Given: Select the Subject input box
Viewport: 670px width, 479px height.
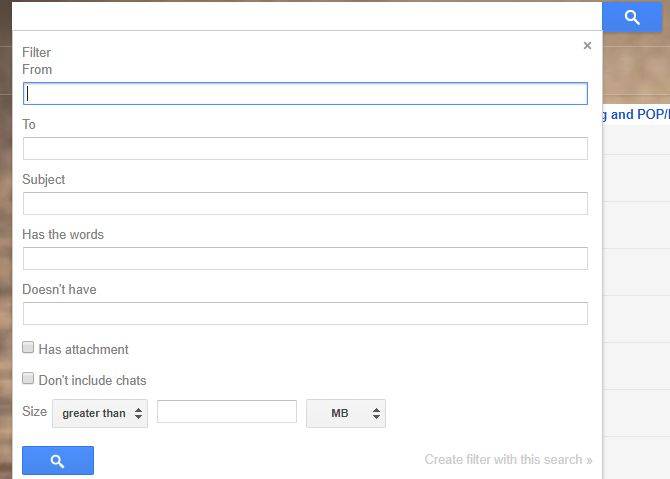Looking at the screenshot, I should [x=305, y=204].
